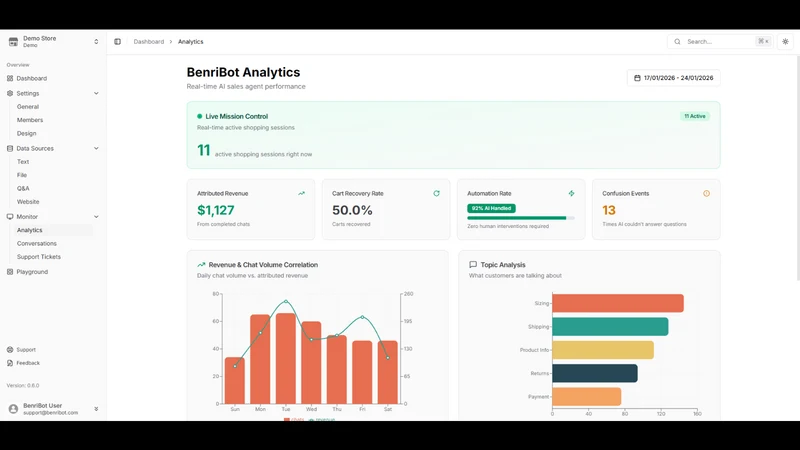Screen dimensions: 800x450
Task: Click the 11 Active badge
Action: click(695, 116)
